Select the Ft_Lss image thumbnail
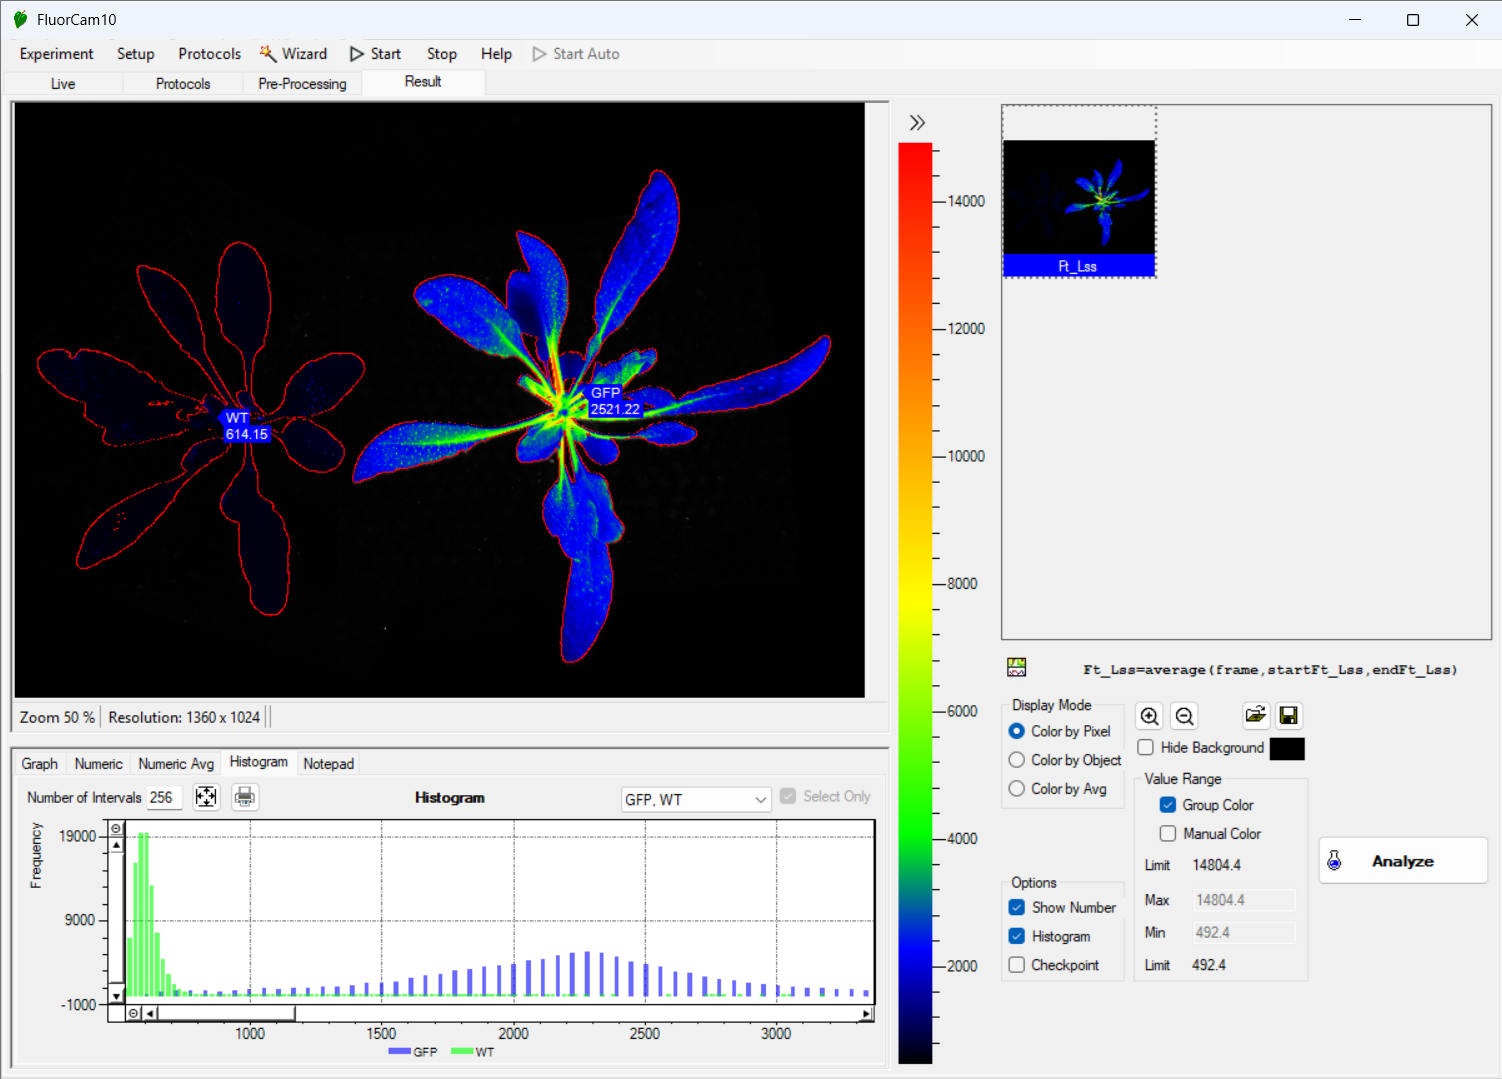The width and height of the screenshot is (1502, 1079). coord(1079,205)
